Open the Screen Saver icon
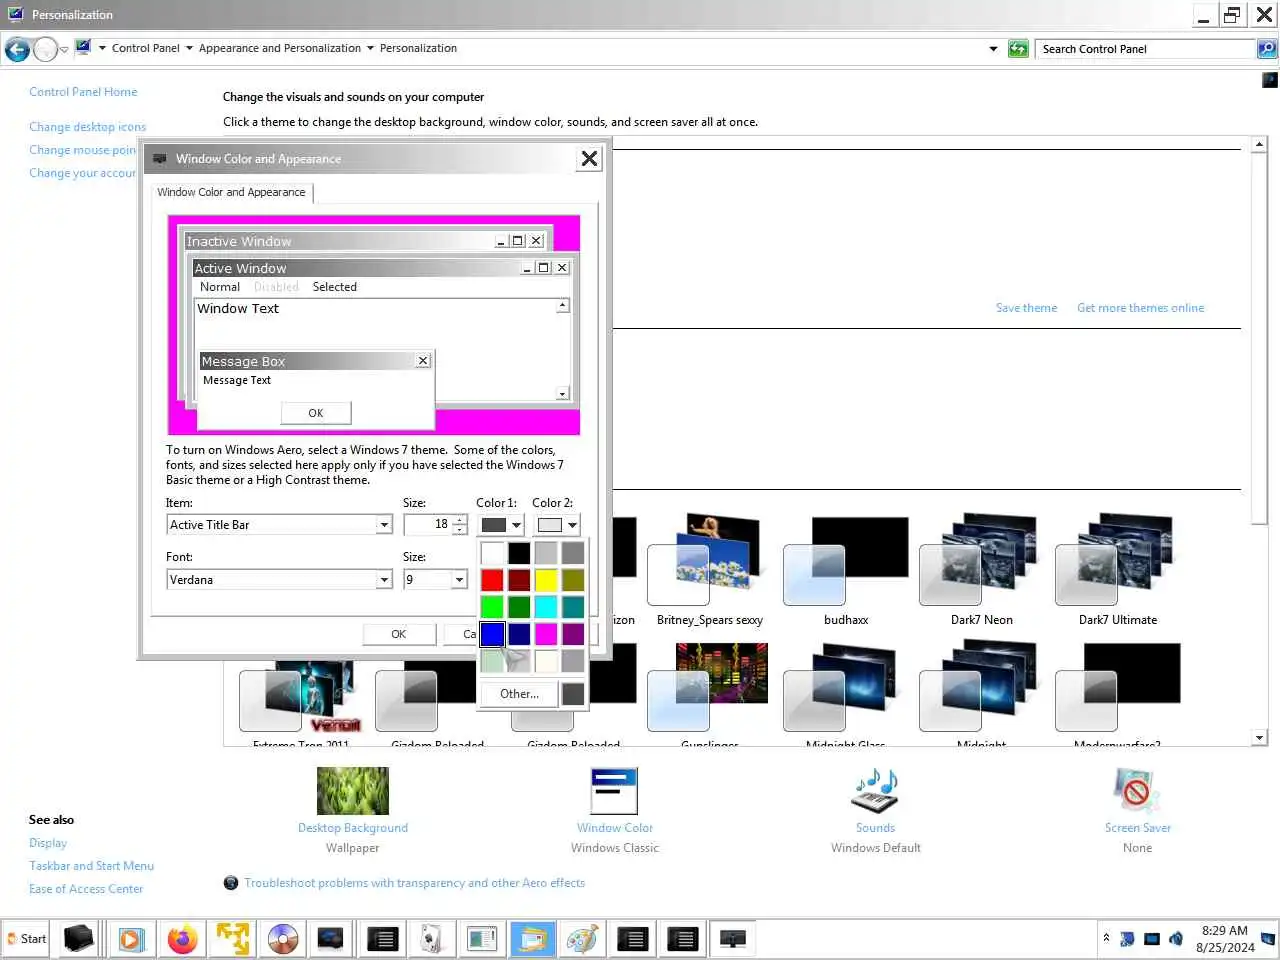The image size is (1280, 960). point(1137,791)
